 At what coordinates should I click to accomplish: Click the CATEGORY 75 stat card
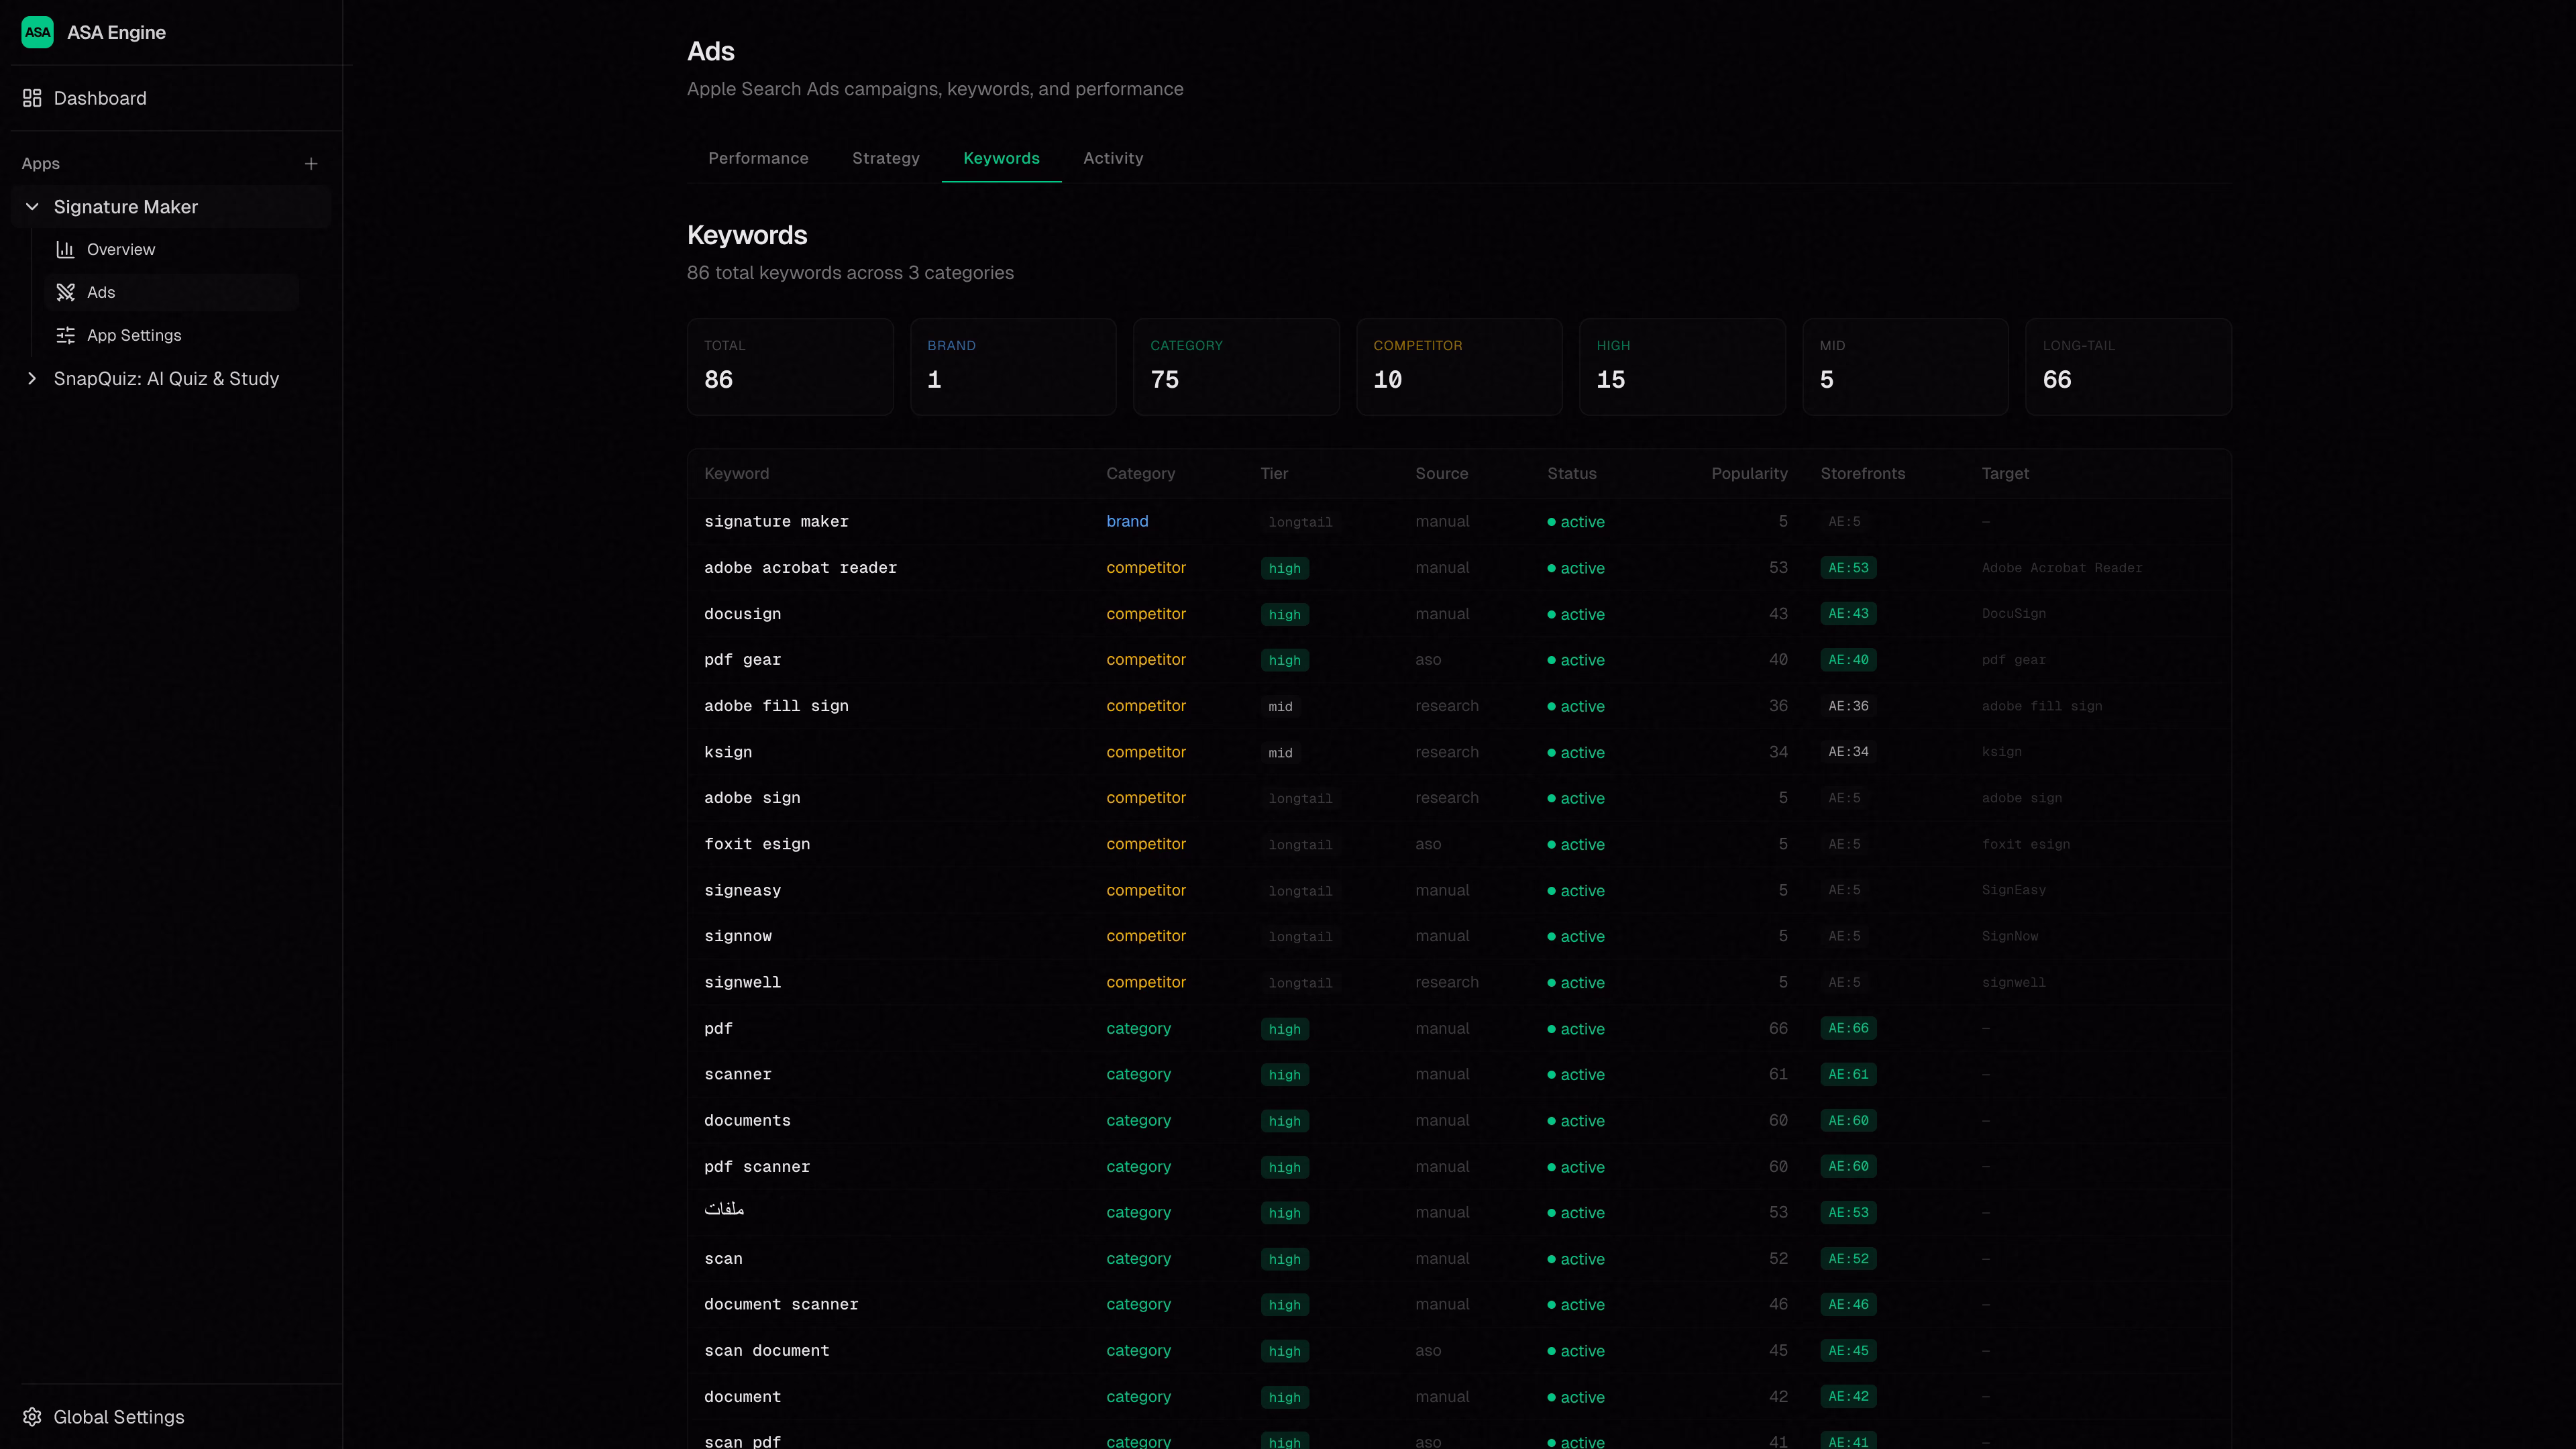pos(1236,366)
